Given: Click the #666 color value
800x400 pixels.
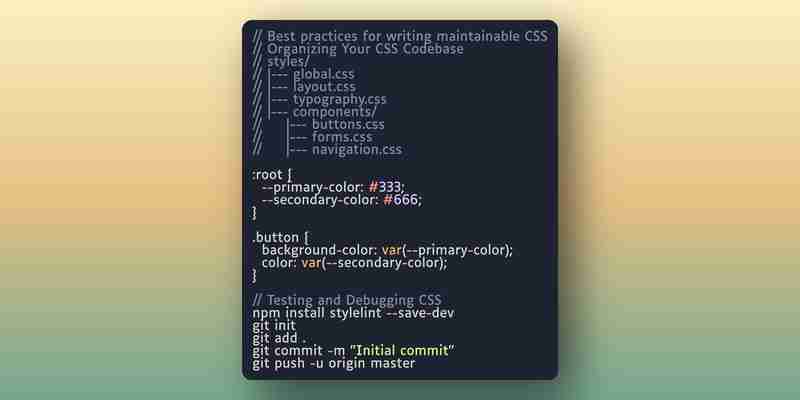Looking at the screenshot, I should 401,200.
